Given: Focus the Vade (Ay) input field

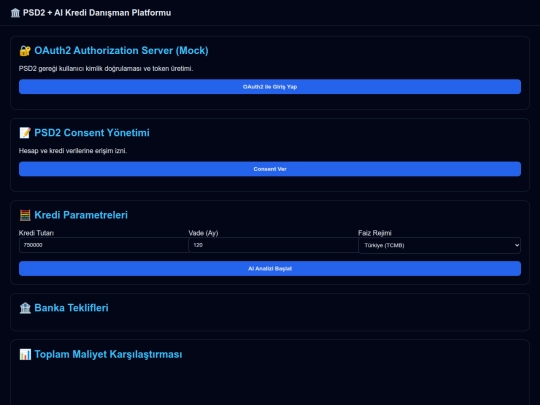Looking at the screenshot, I should point(273,245).
